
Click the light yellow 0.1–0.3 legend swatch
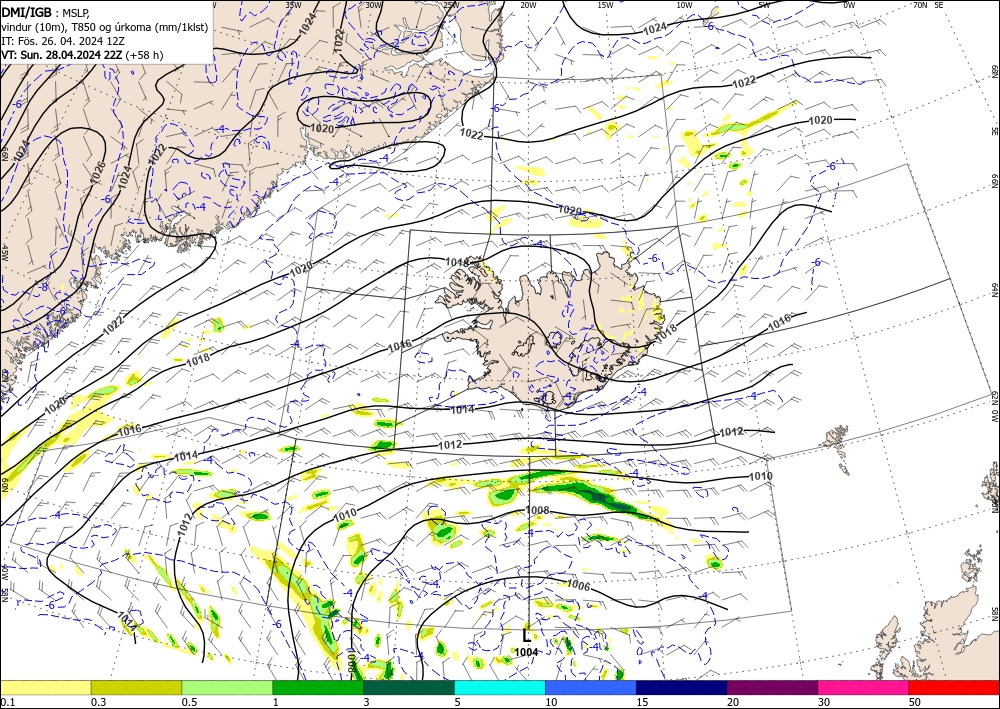coord(45,687)
